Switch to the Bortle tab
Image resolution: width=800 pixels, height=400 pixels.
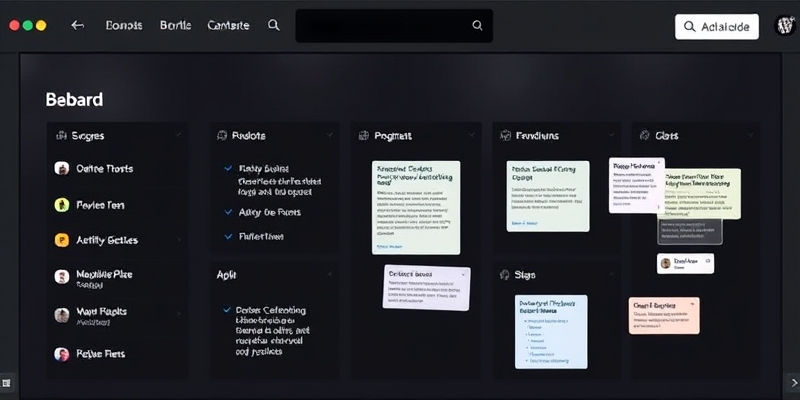[175, 26]
